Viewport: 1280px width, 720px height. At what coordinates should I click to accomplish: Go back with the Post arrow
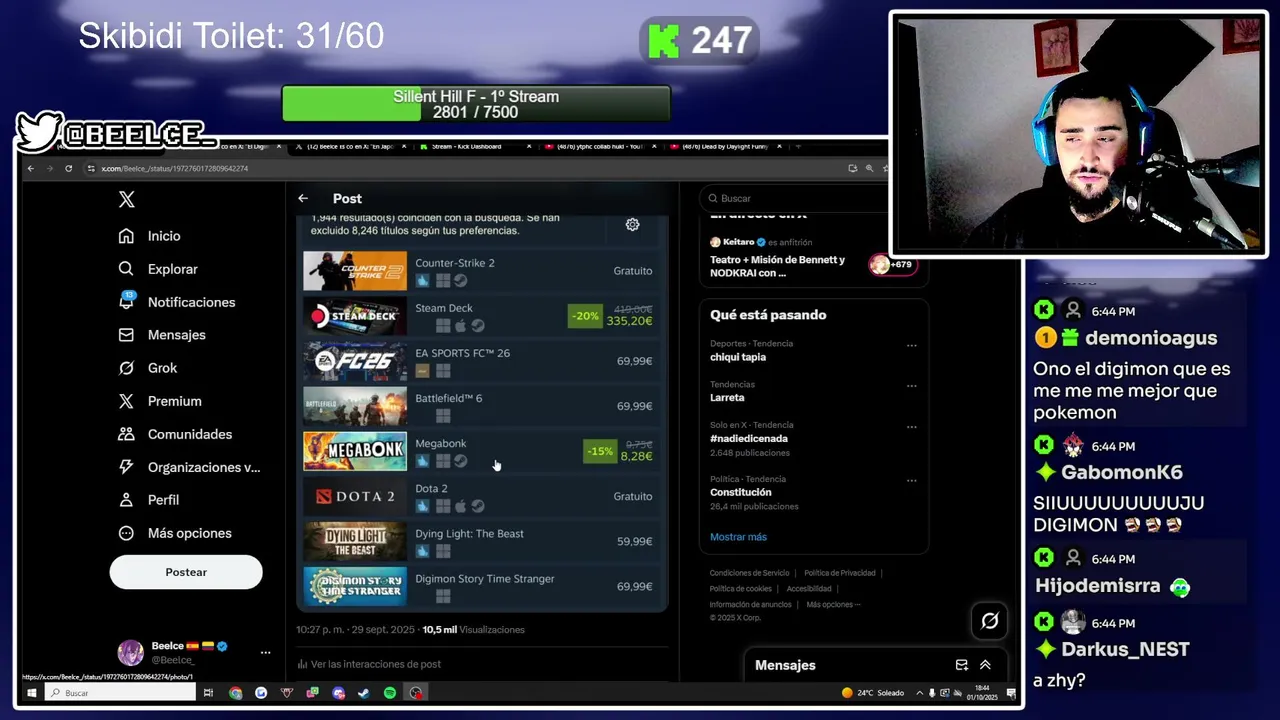tap(303, 198)
